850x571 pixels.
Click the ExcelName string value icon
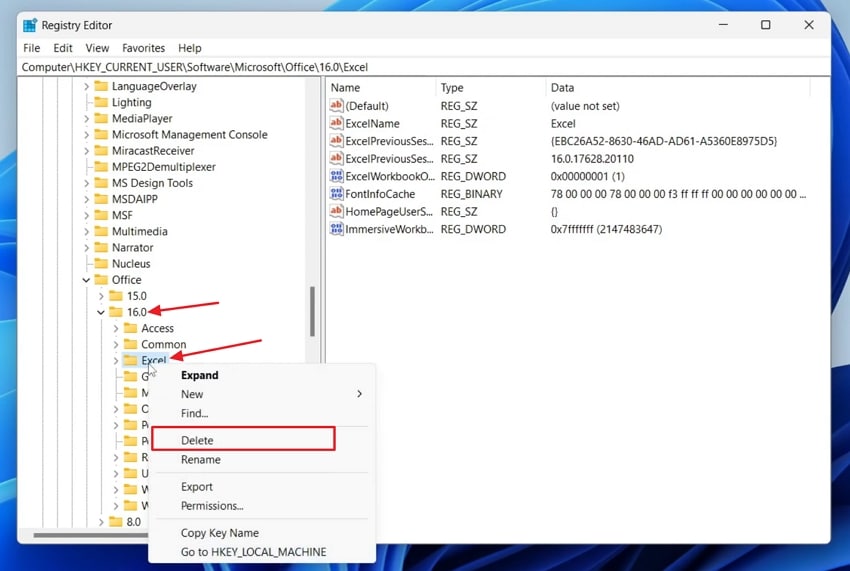tap(337, 123)
